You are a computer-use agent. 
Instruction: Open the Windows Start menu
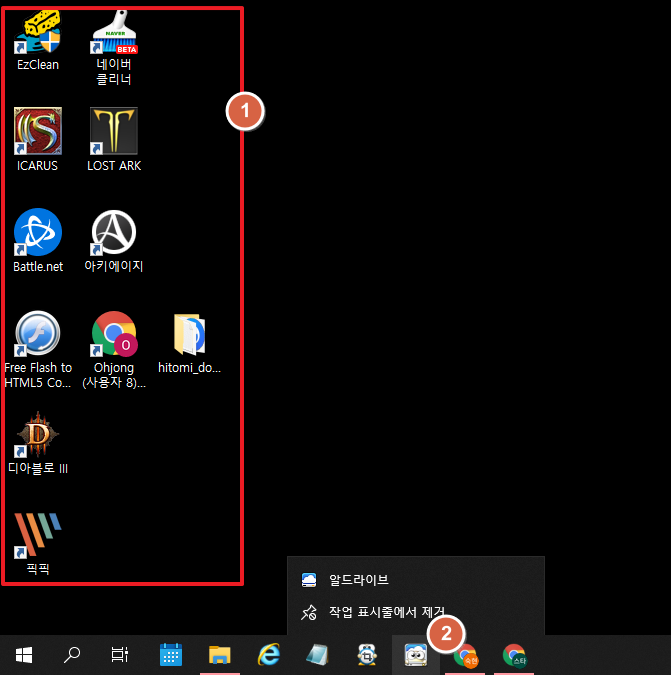[x=24, y=655]
